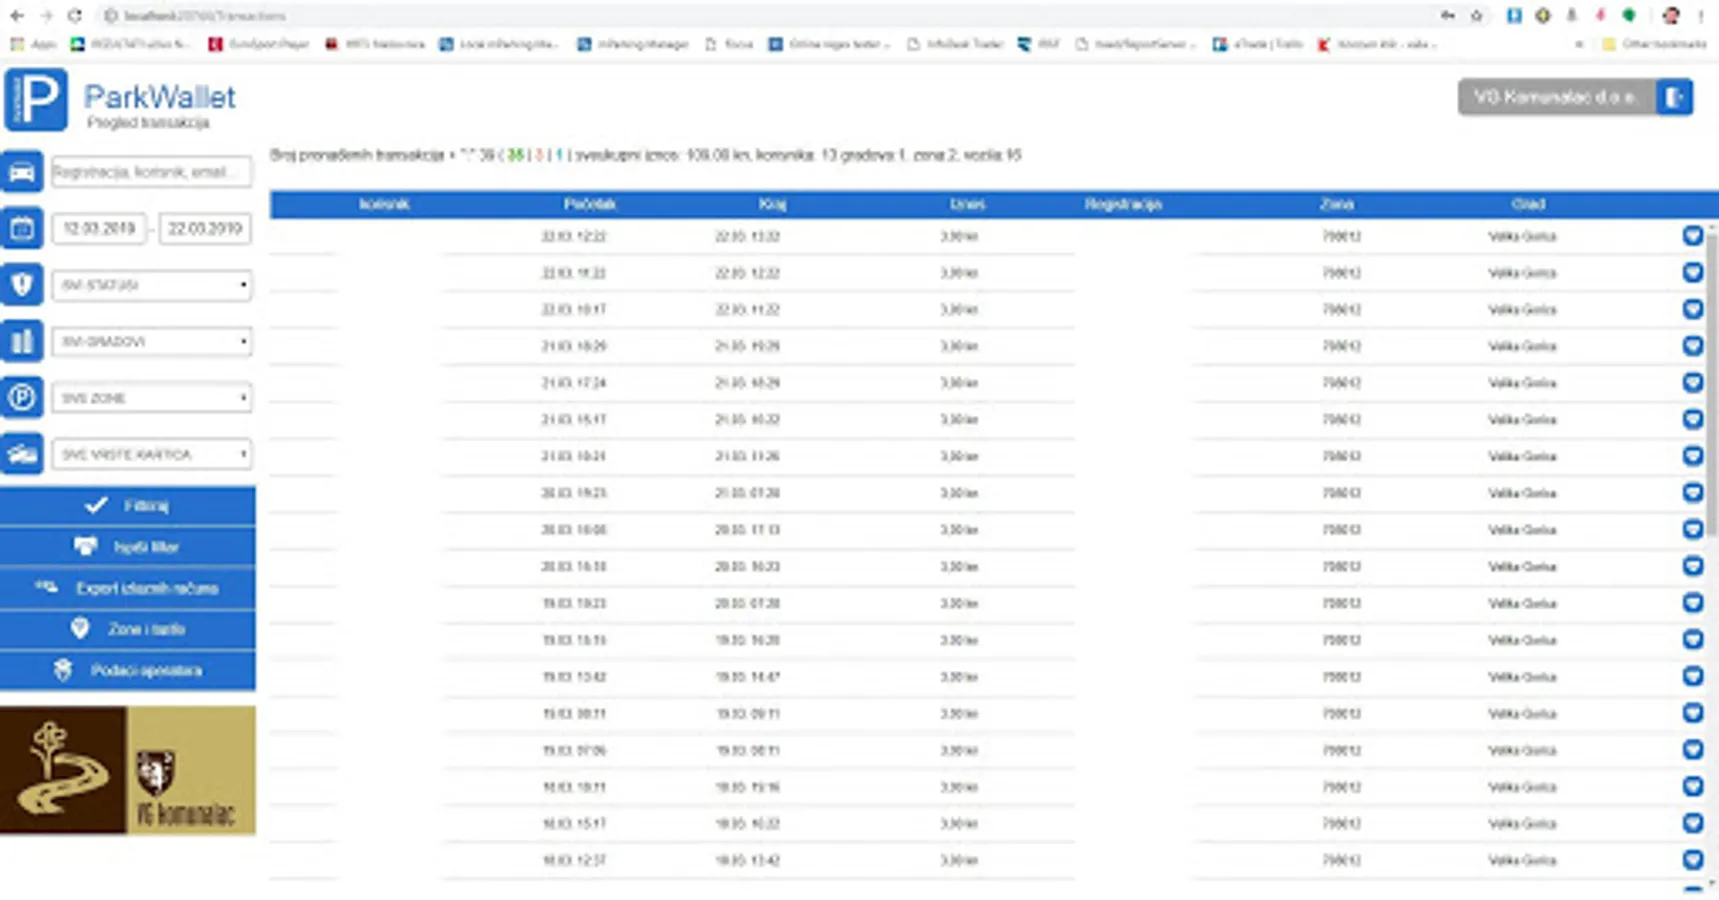Click the VG komunalac banner image
The height and width of the screenshot is (900, 1719).
(128, 770)
